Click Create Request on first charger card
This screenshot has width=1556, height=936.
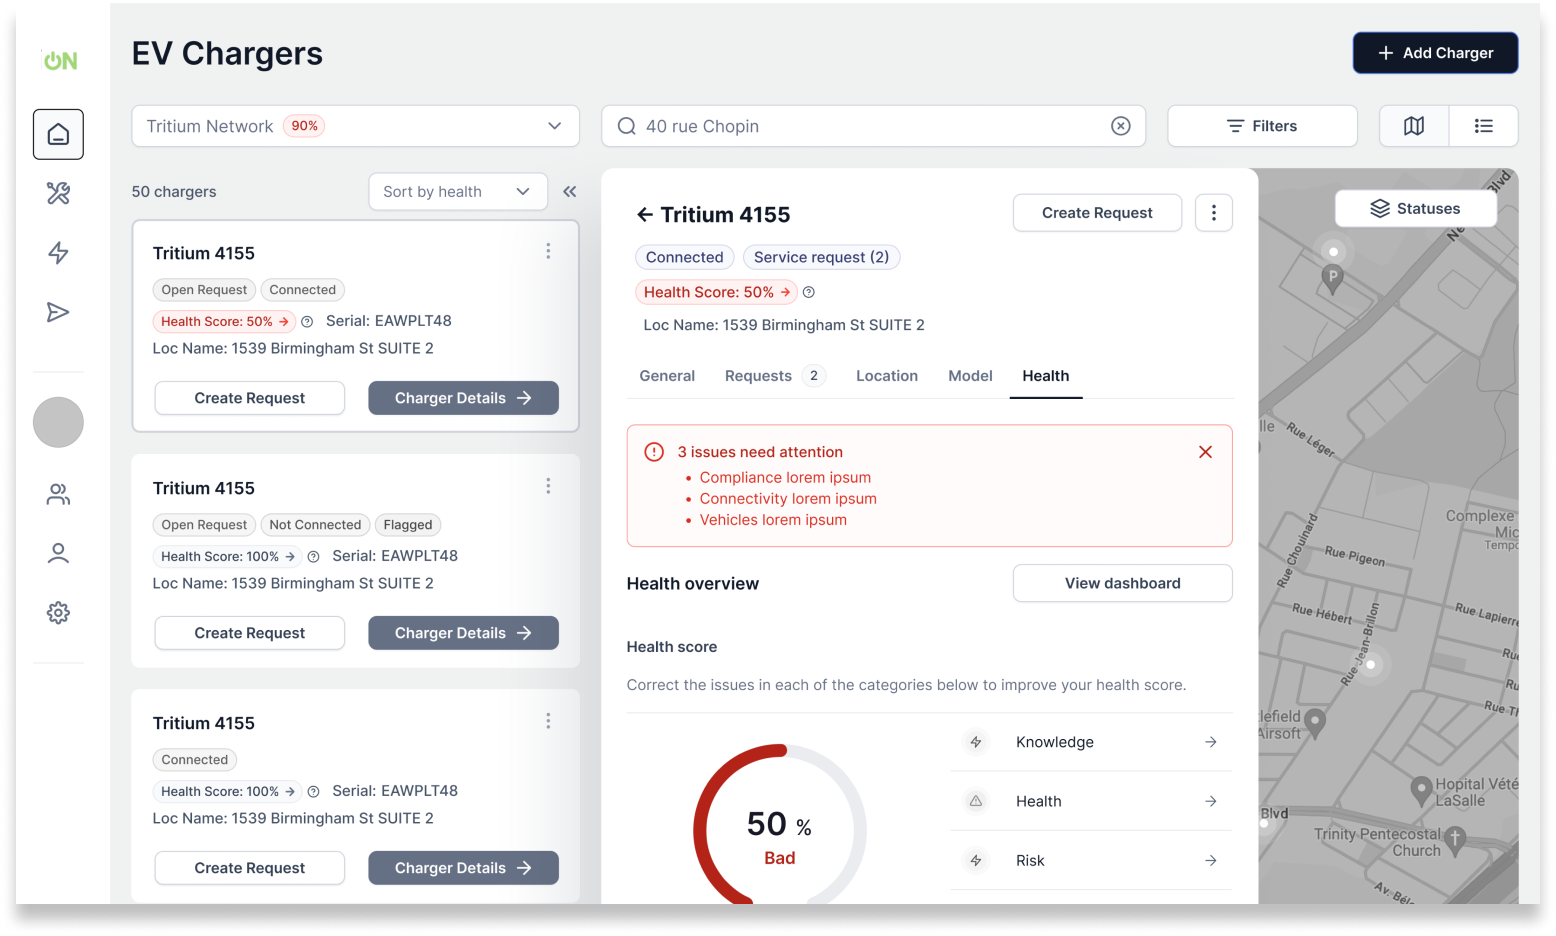tap(250, 398)
